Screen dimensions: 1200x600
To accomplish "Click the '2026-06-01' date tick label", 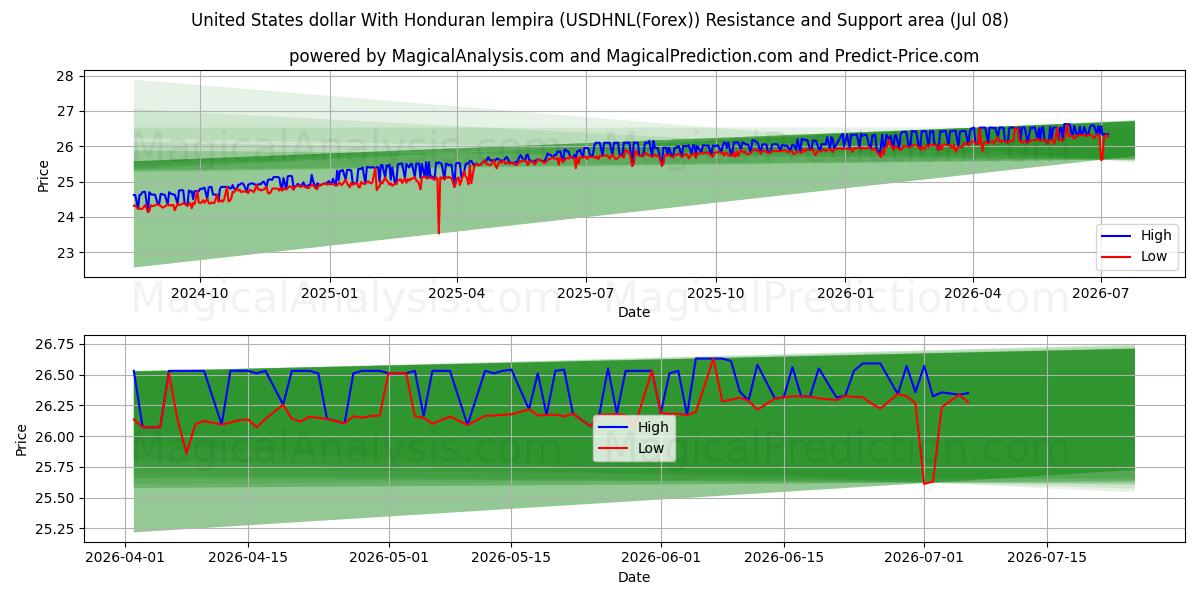I will [x=660, y=557].
